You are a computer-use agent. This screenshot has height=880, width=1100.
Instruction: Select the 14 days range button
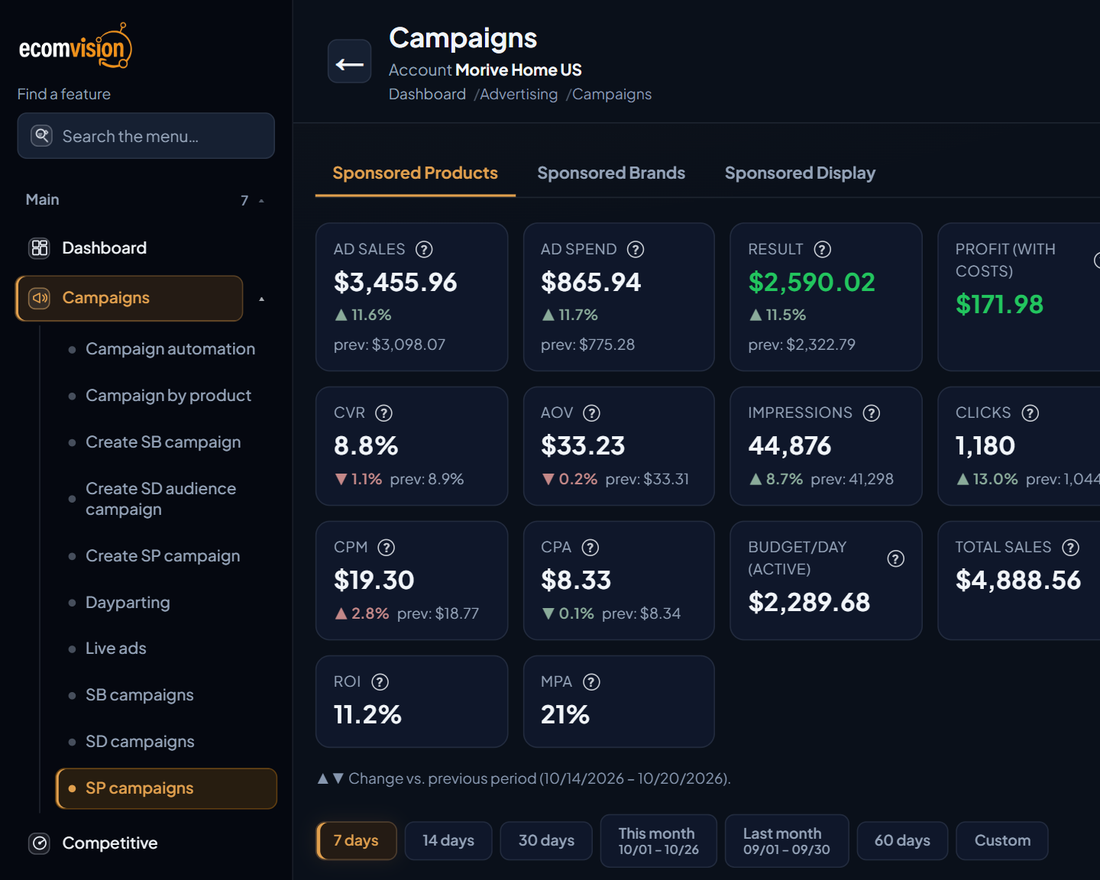tap(448, 841)
